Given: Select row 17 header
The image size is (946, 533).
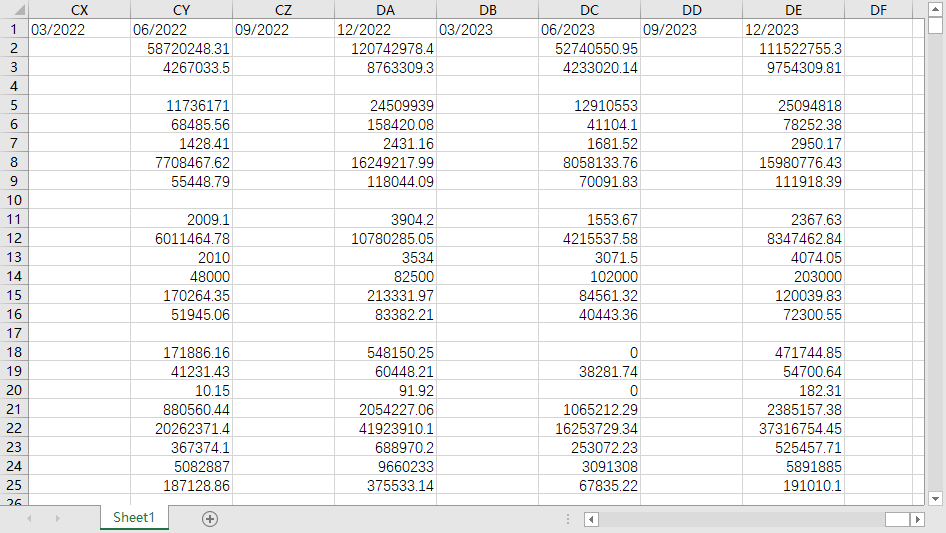Looking at the screenshot, I should [x=14, y=333].
